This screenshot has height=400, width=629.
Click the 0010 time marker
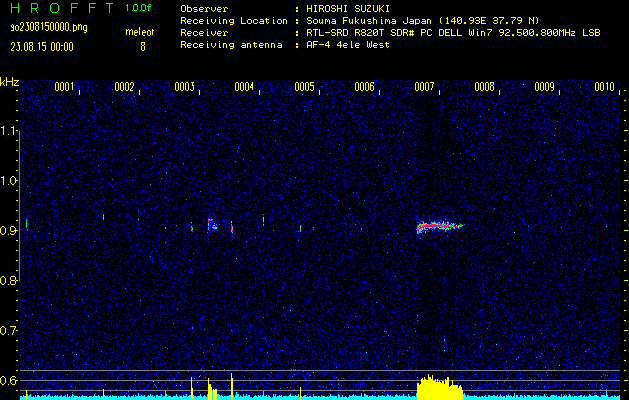pyautogui.click(x=604, y=87)
